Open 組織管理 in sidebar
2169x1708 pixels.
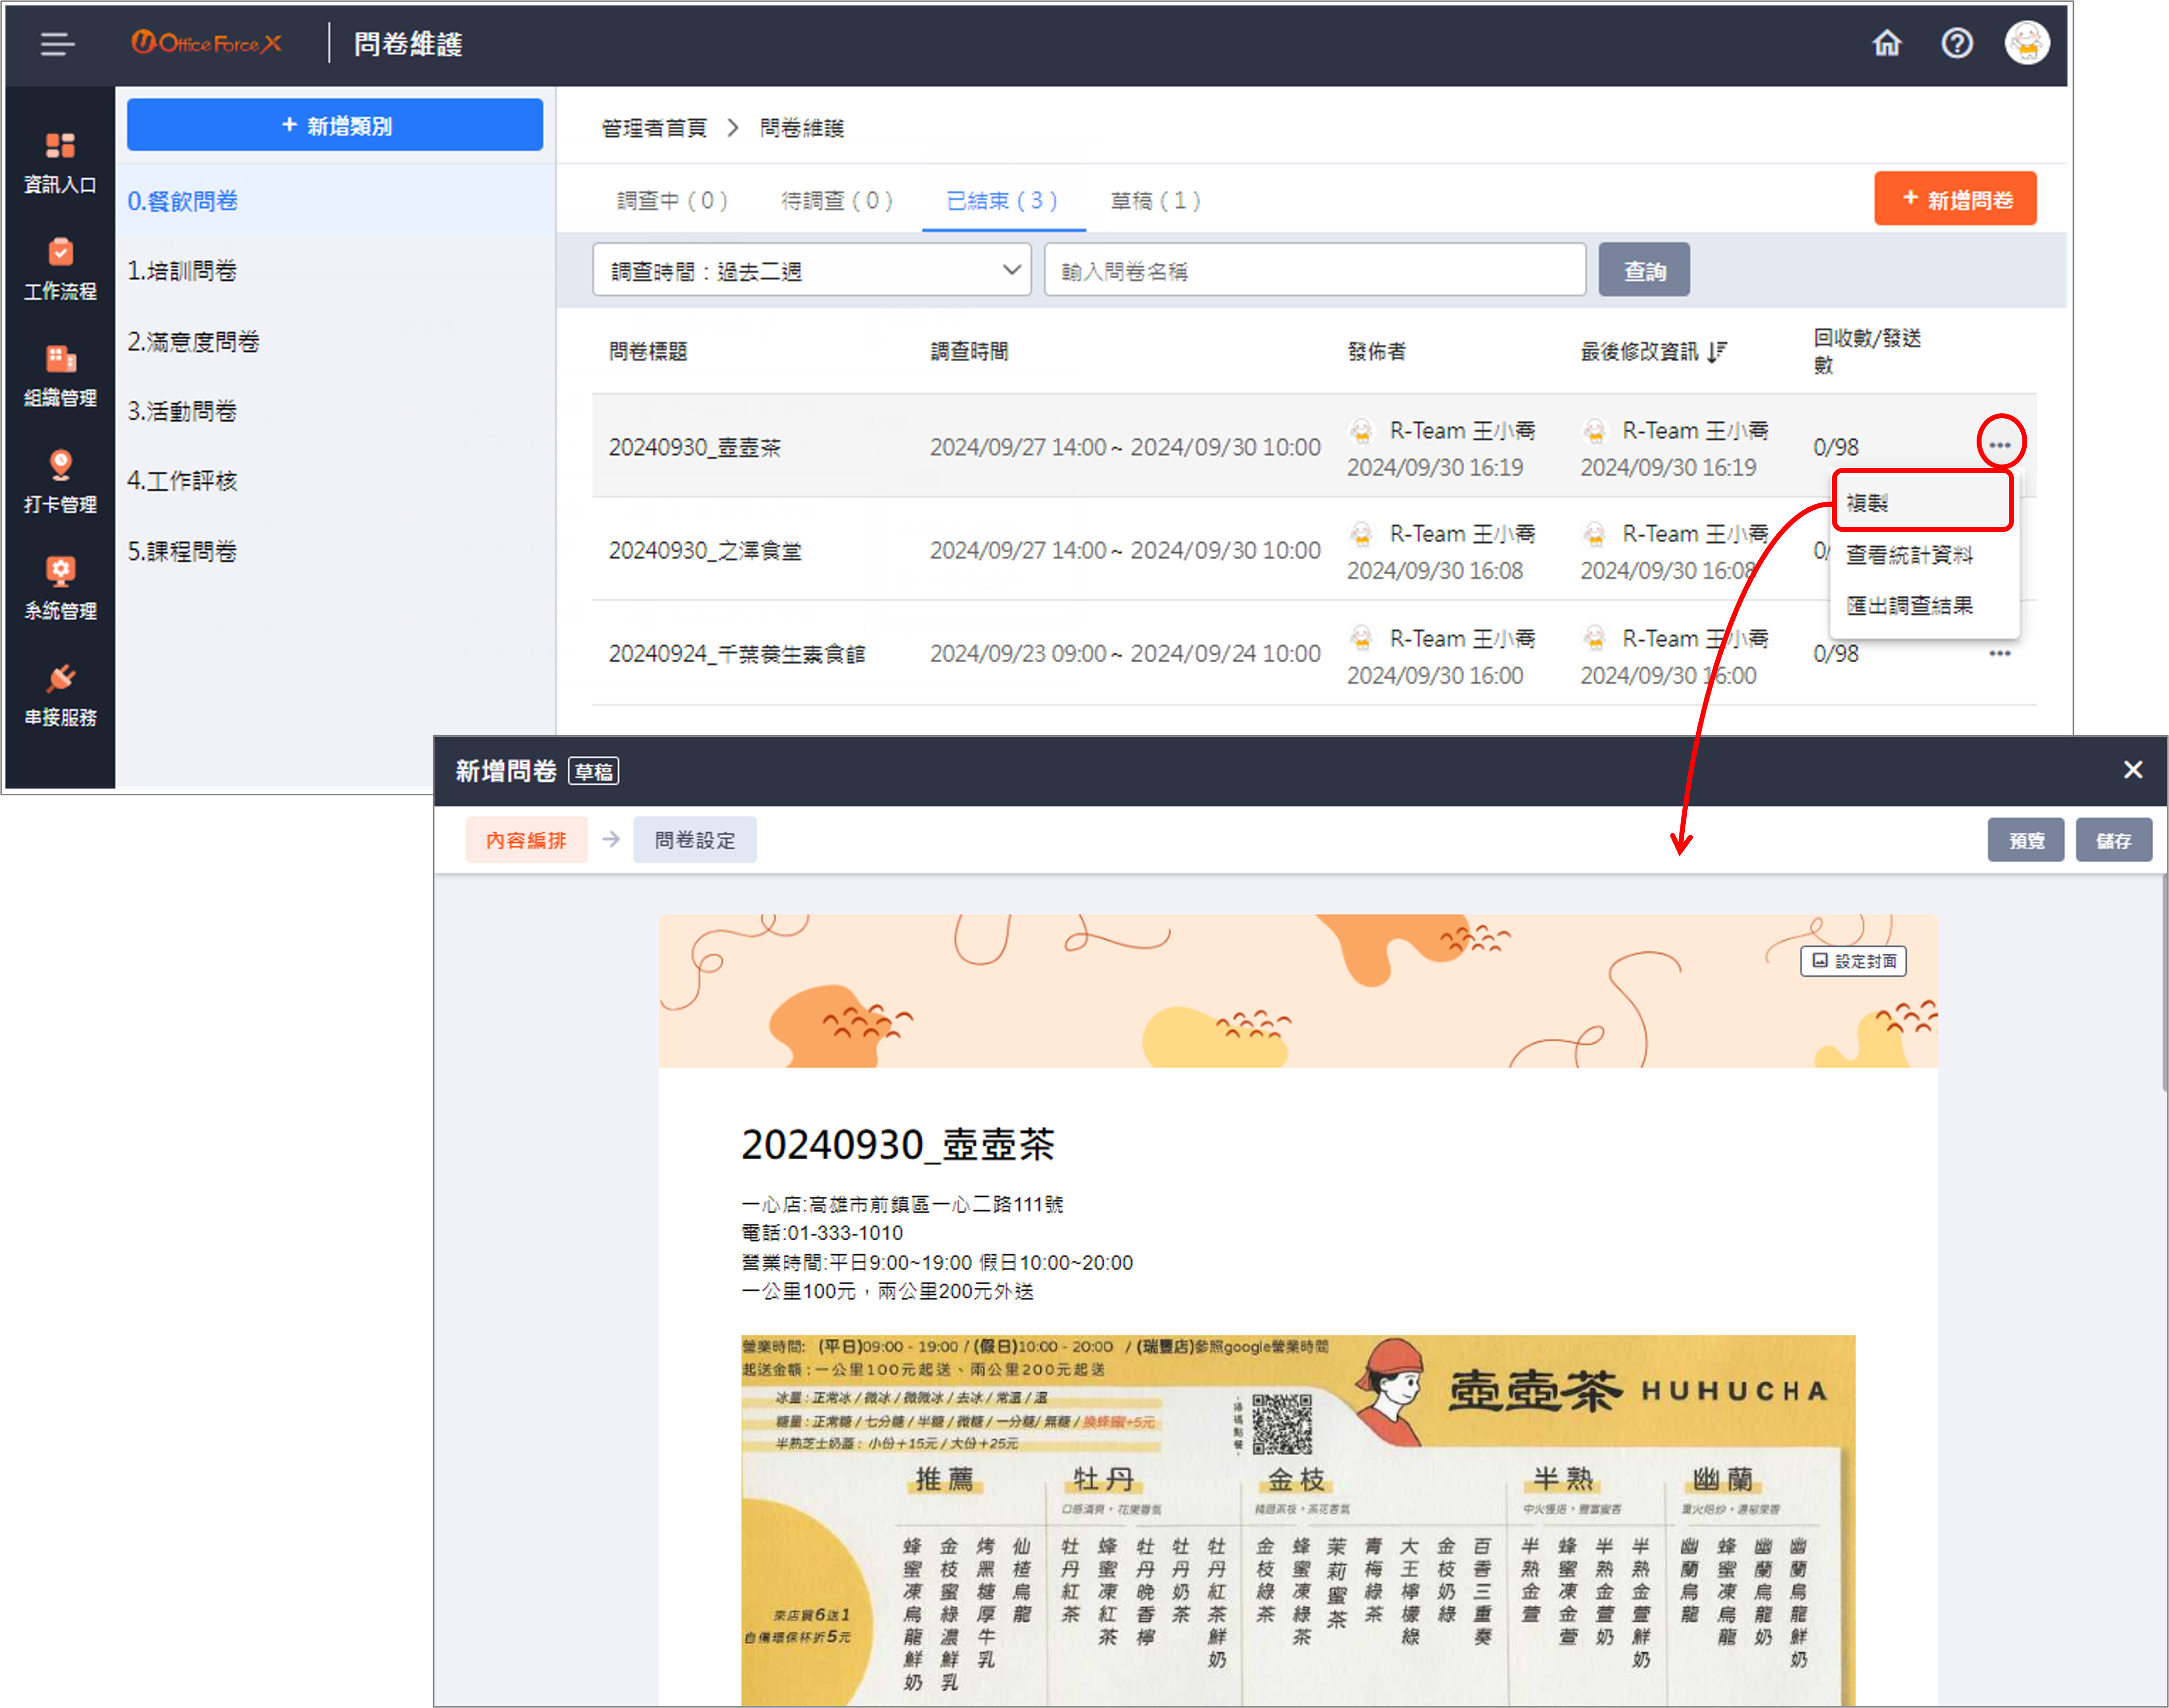[x=60, y=376]
